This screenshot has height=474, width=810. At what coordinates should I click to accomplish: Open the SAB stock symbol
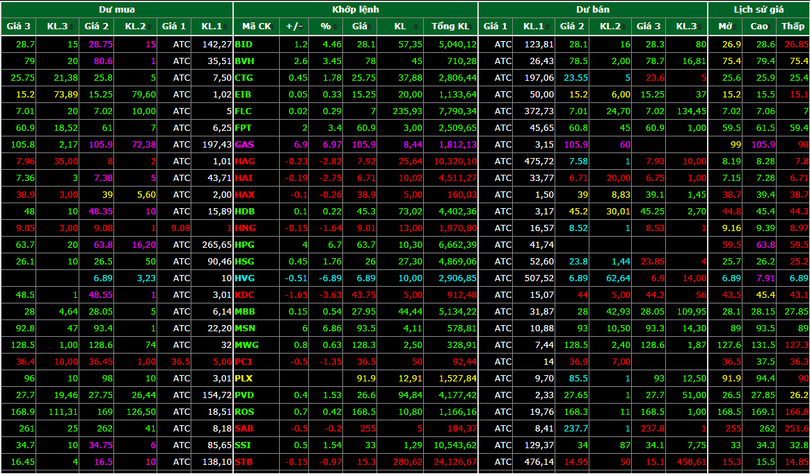244,427
